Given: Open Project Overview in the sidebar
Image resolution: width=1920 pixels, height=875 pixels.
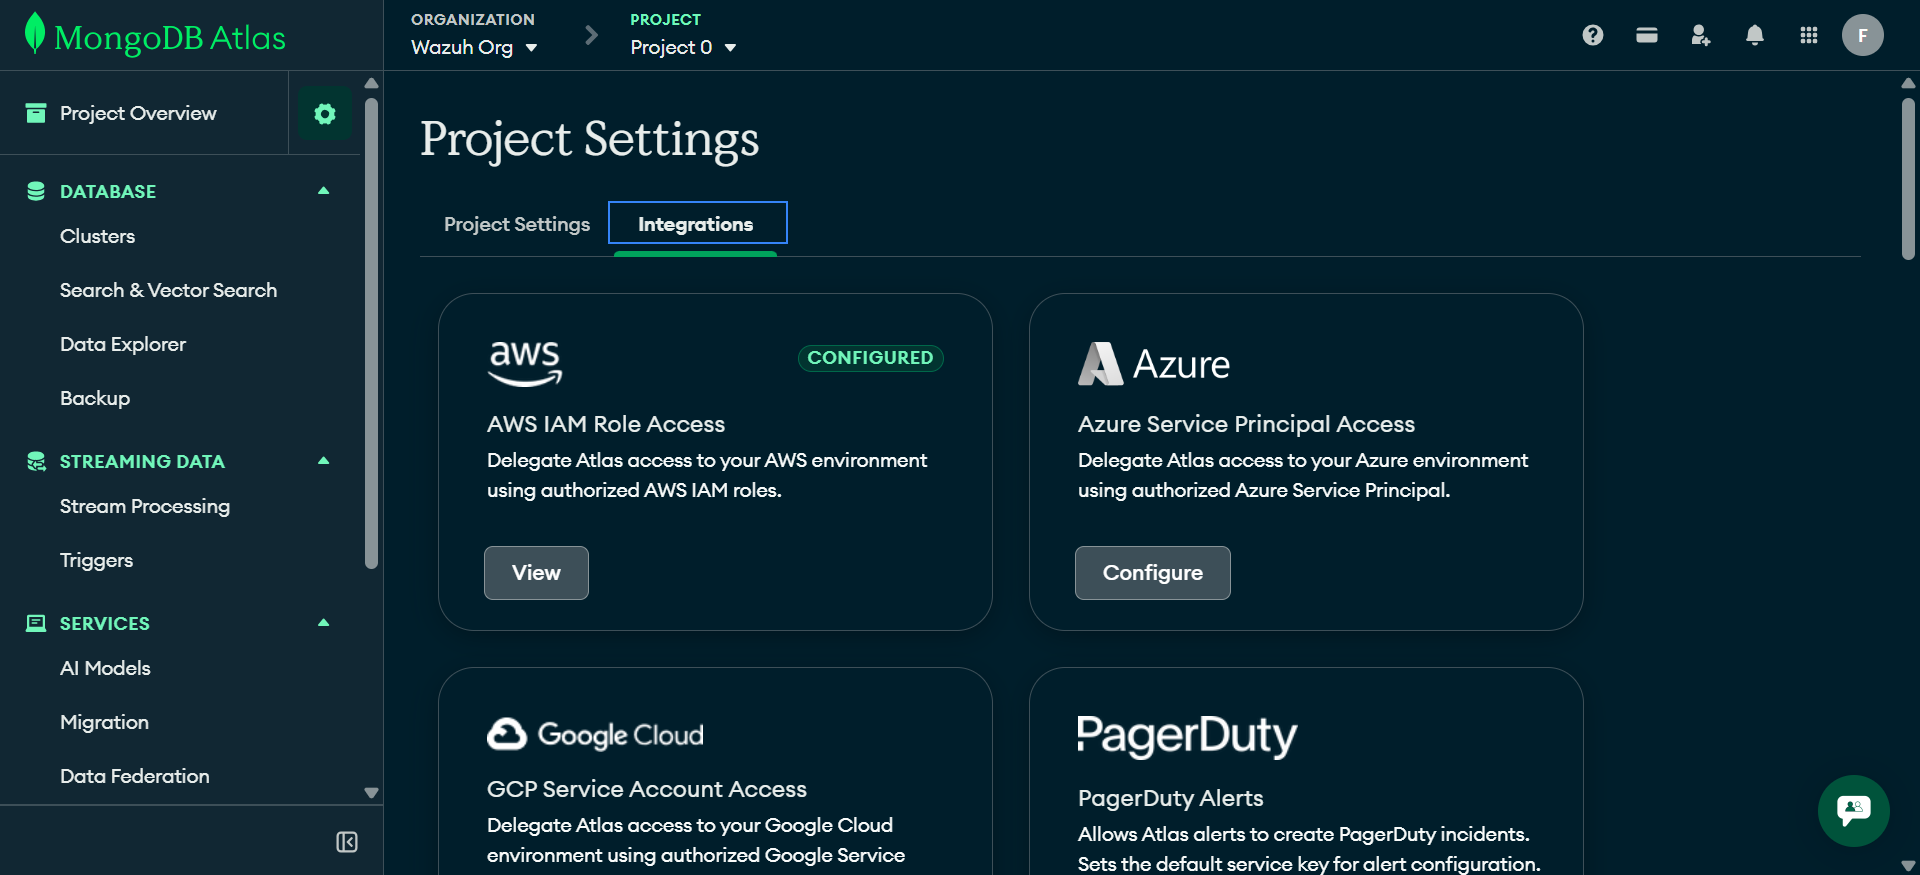Looking at the screenshot, I should [x=138, y=113].
